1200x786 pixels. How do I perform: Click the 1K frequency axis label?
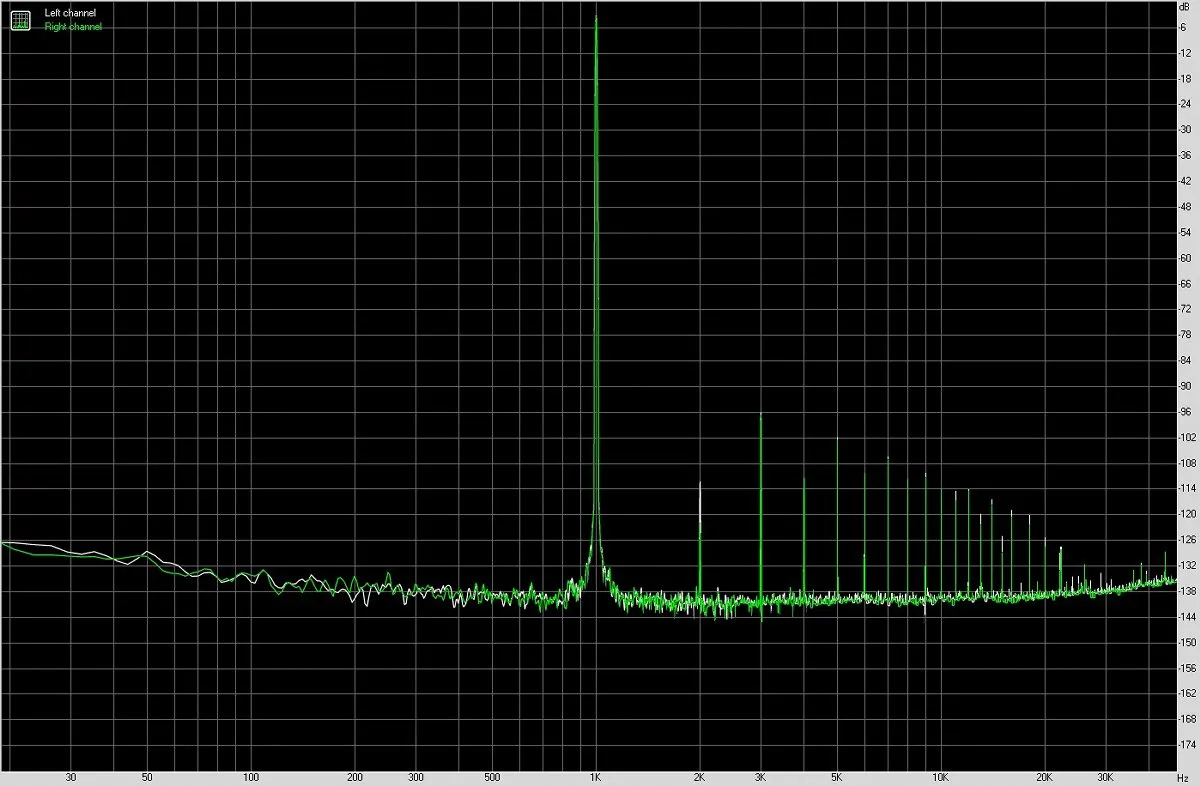[x=596, y=776]
